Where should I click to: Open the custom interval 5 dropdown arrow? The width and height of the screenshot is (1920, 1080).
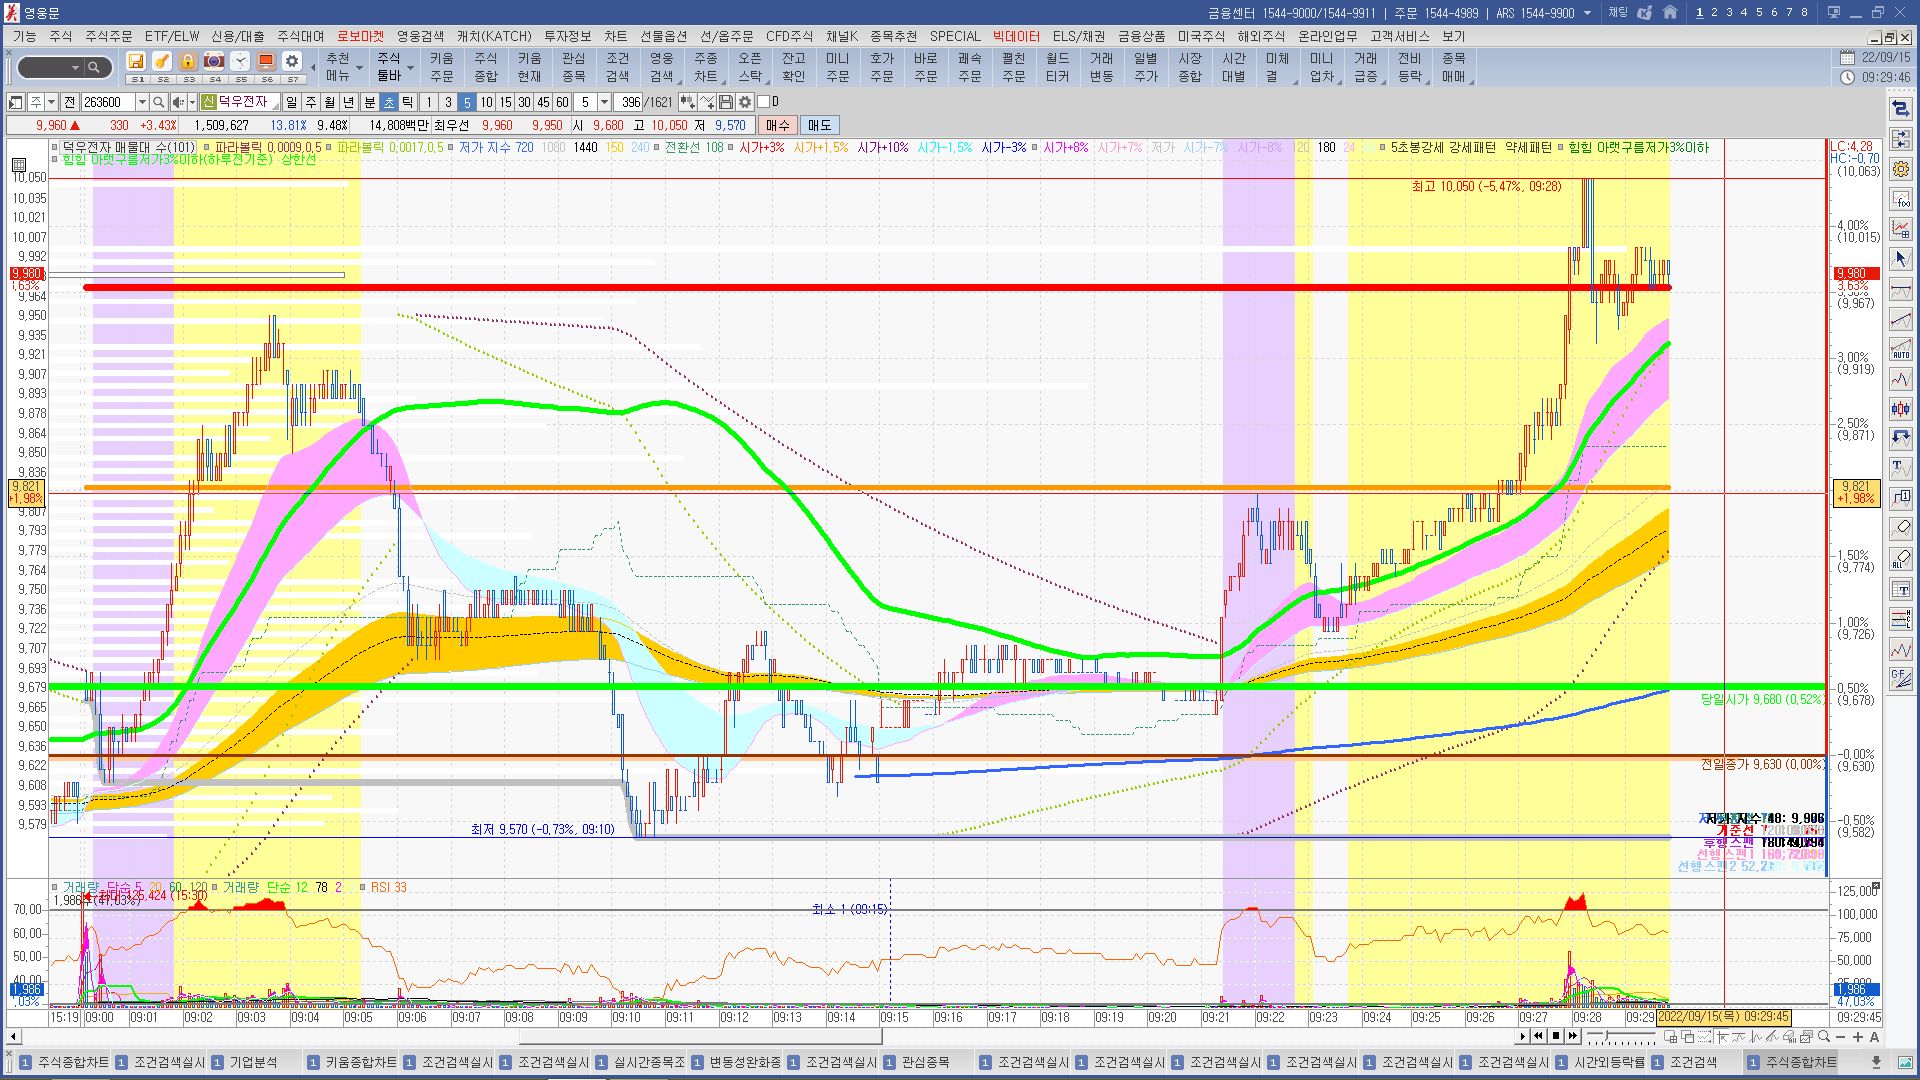click(x=604, y=102)
